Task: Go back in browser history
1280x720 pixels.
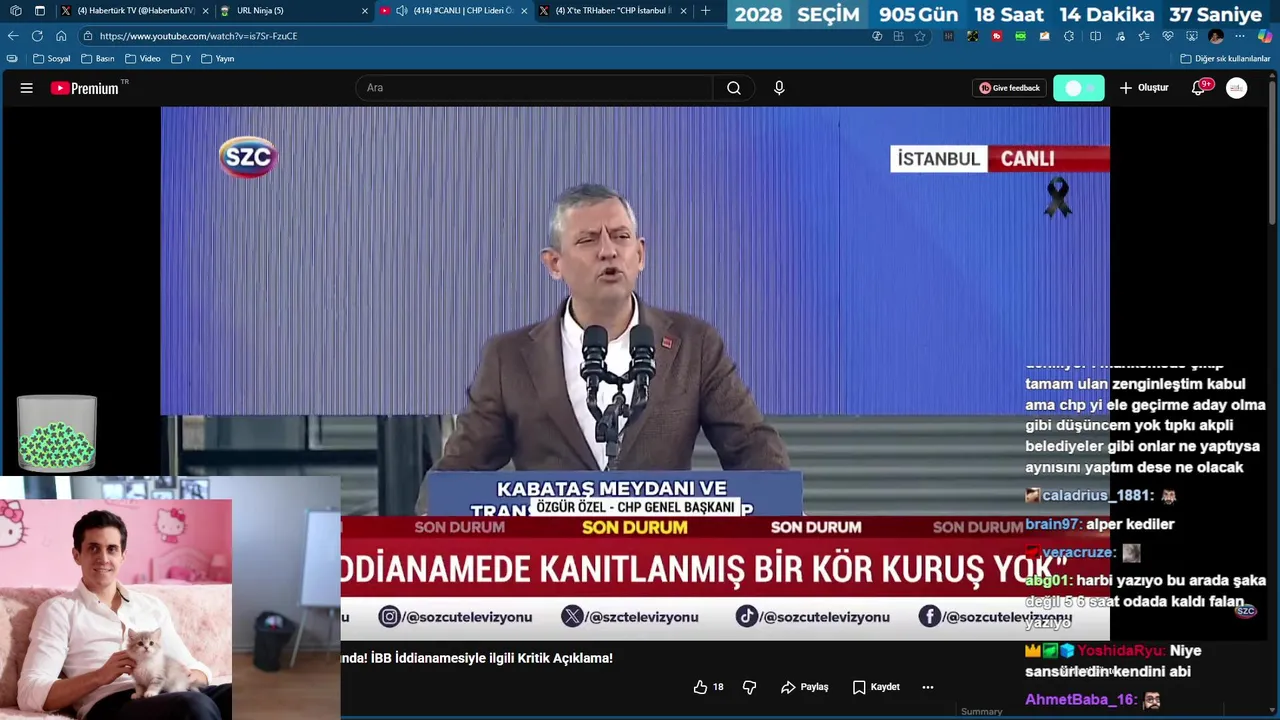Action: pos(13,36)
